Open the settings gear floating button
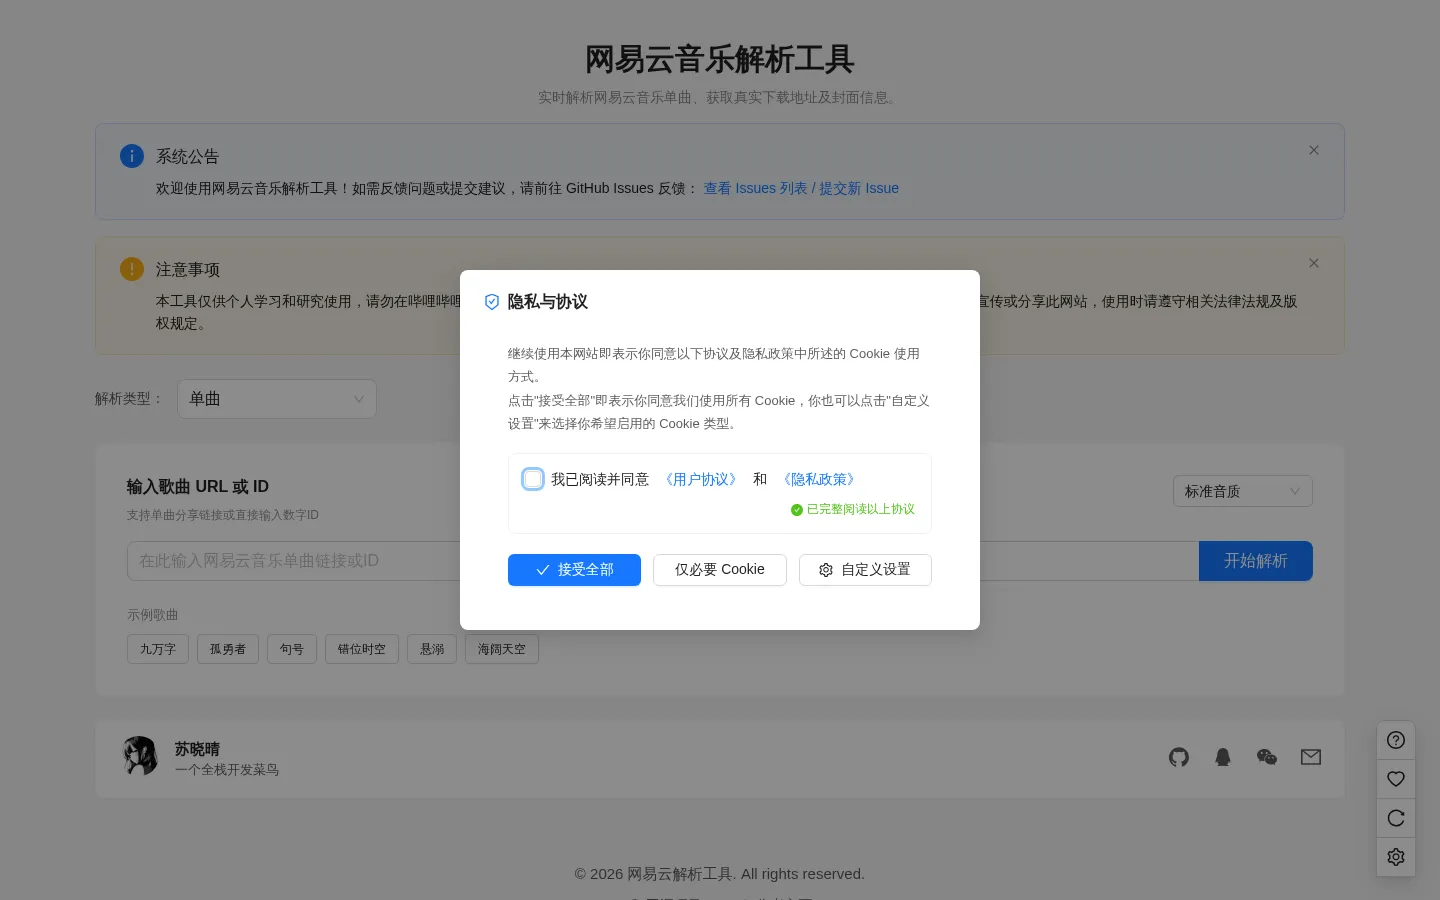1440x900 pixels. pos(1396,857)
